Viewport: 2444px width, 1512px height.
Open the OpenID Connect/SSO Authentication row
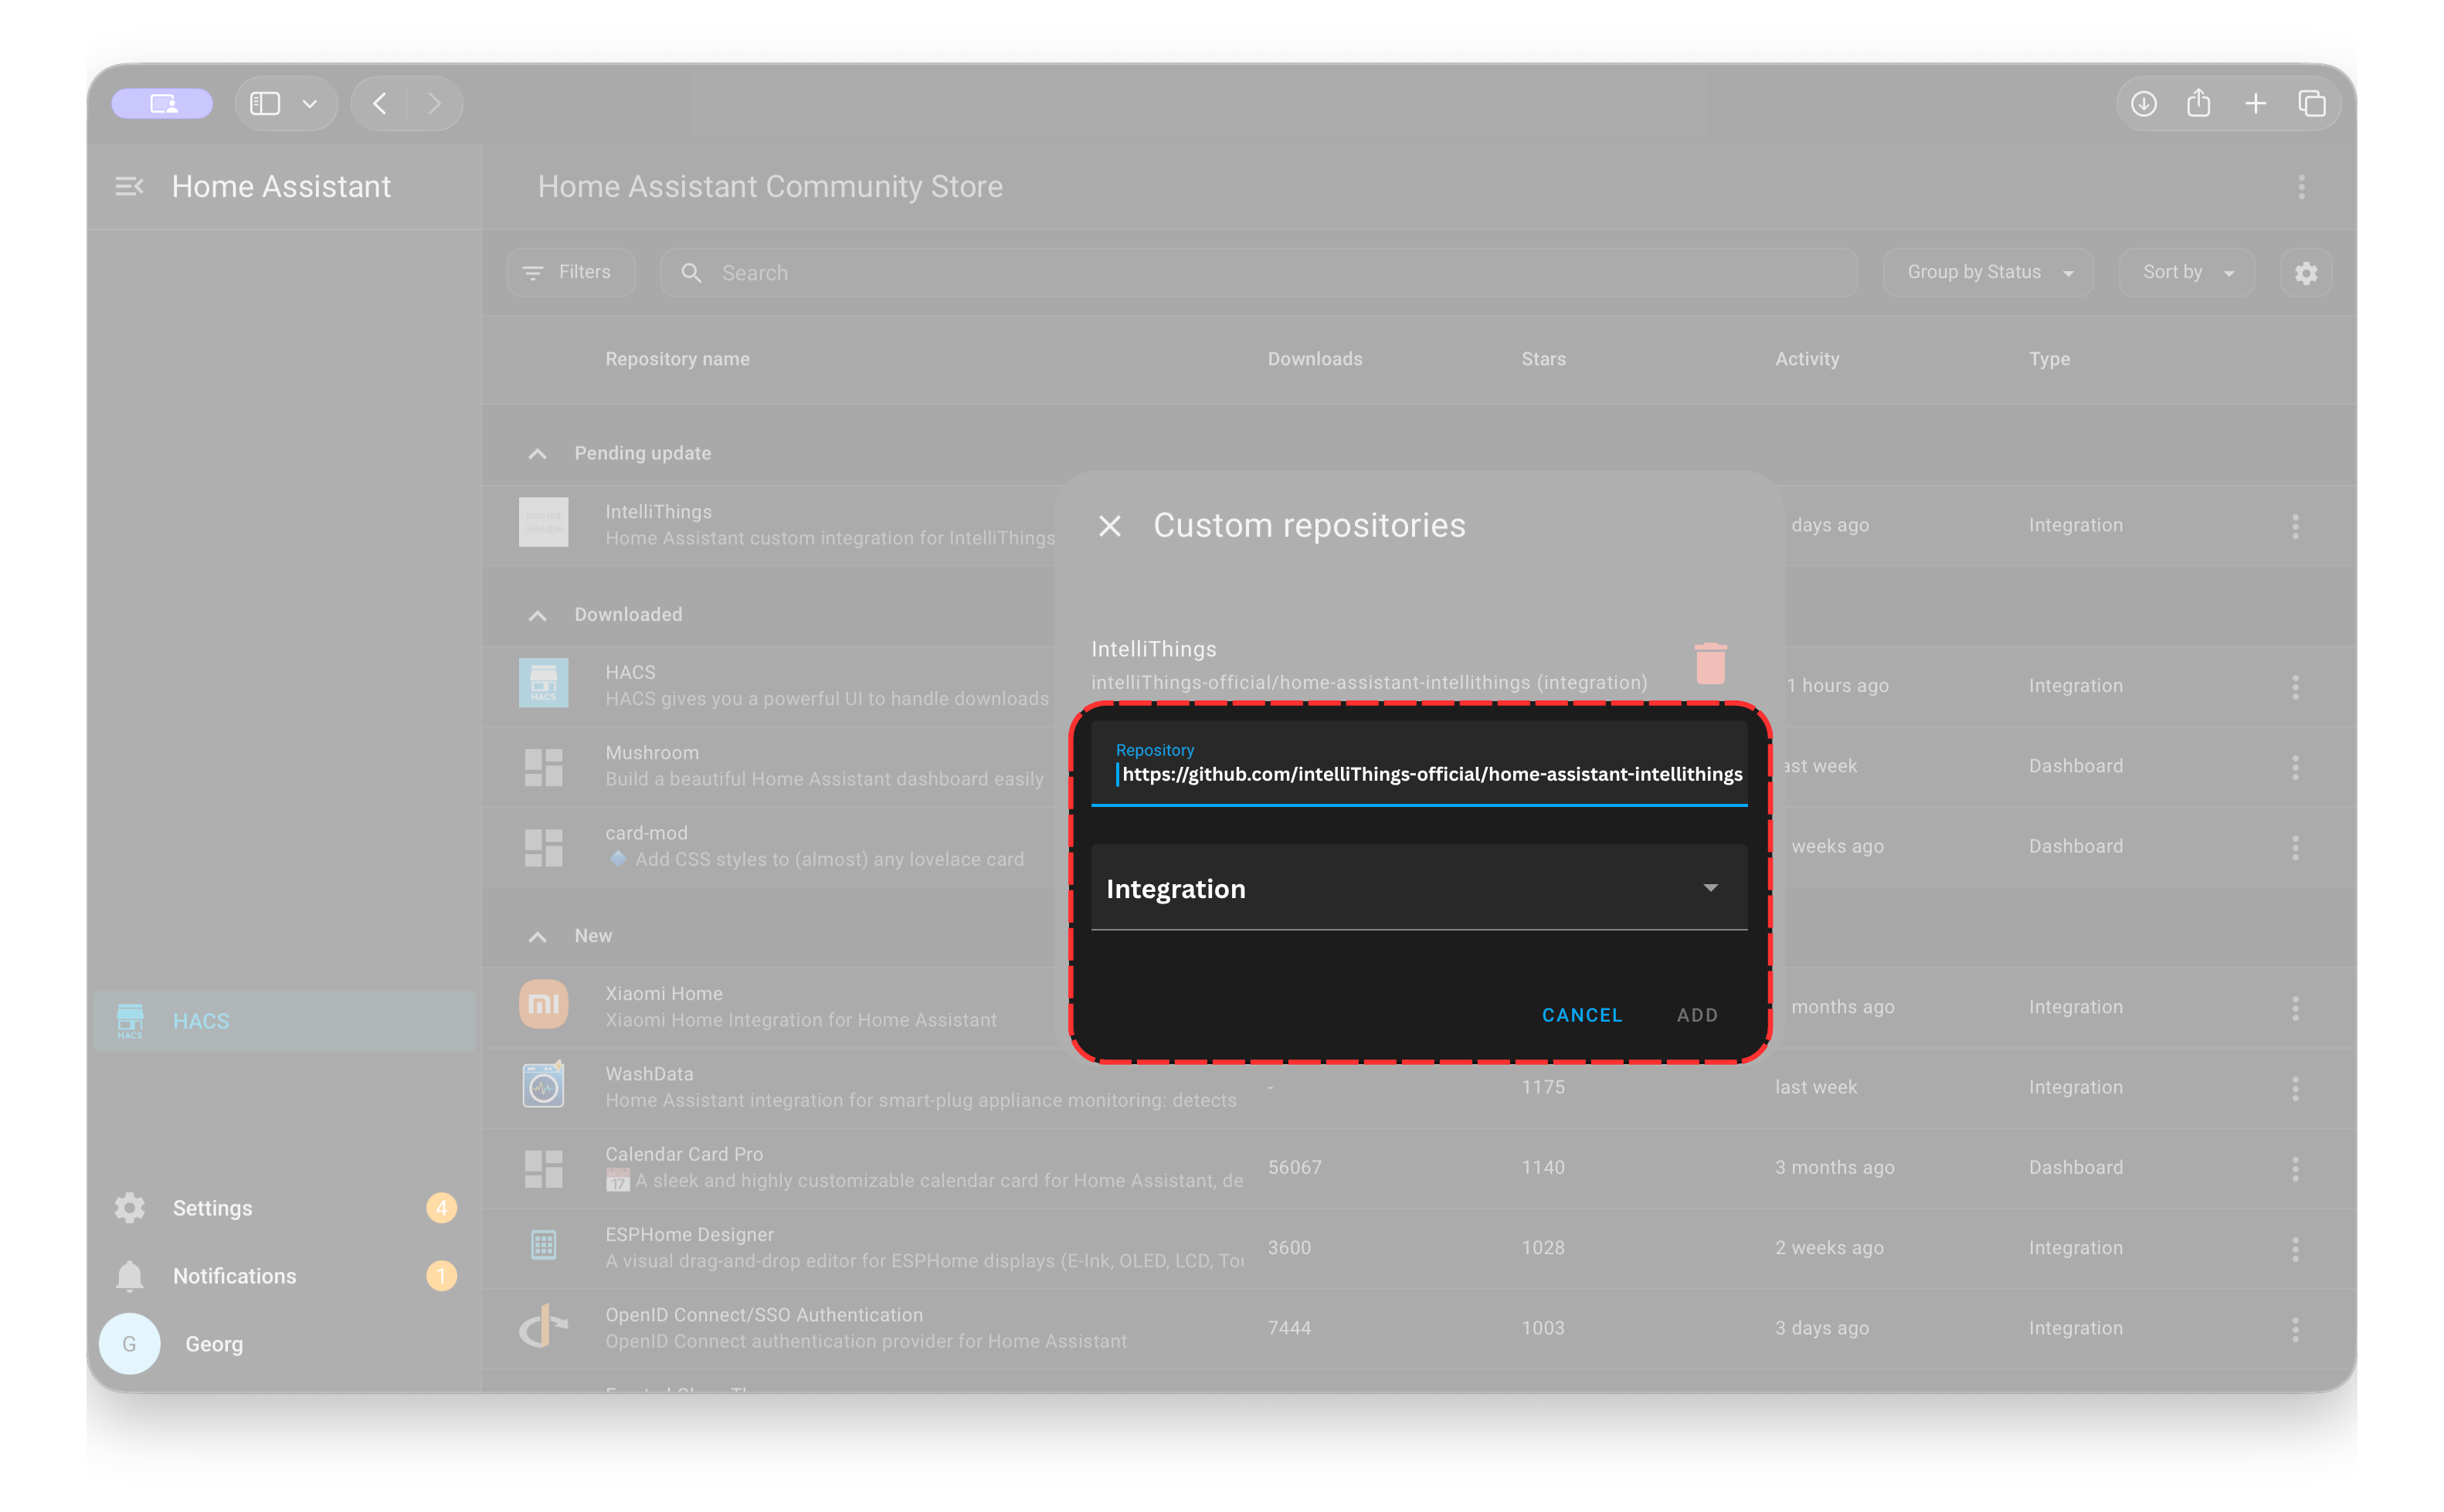pyautogui.click(x=1418, y=1329)
